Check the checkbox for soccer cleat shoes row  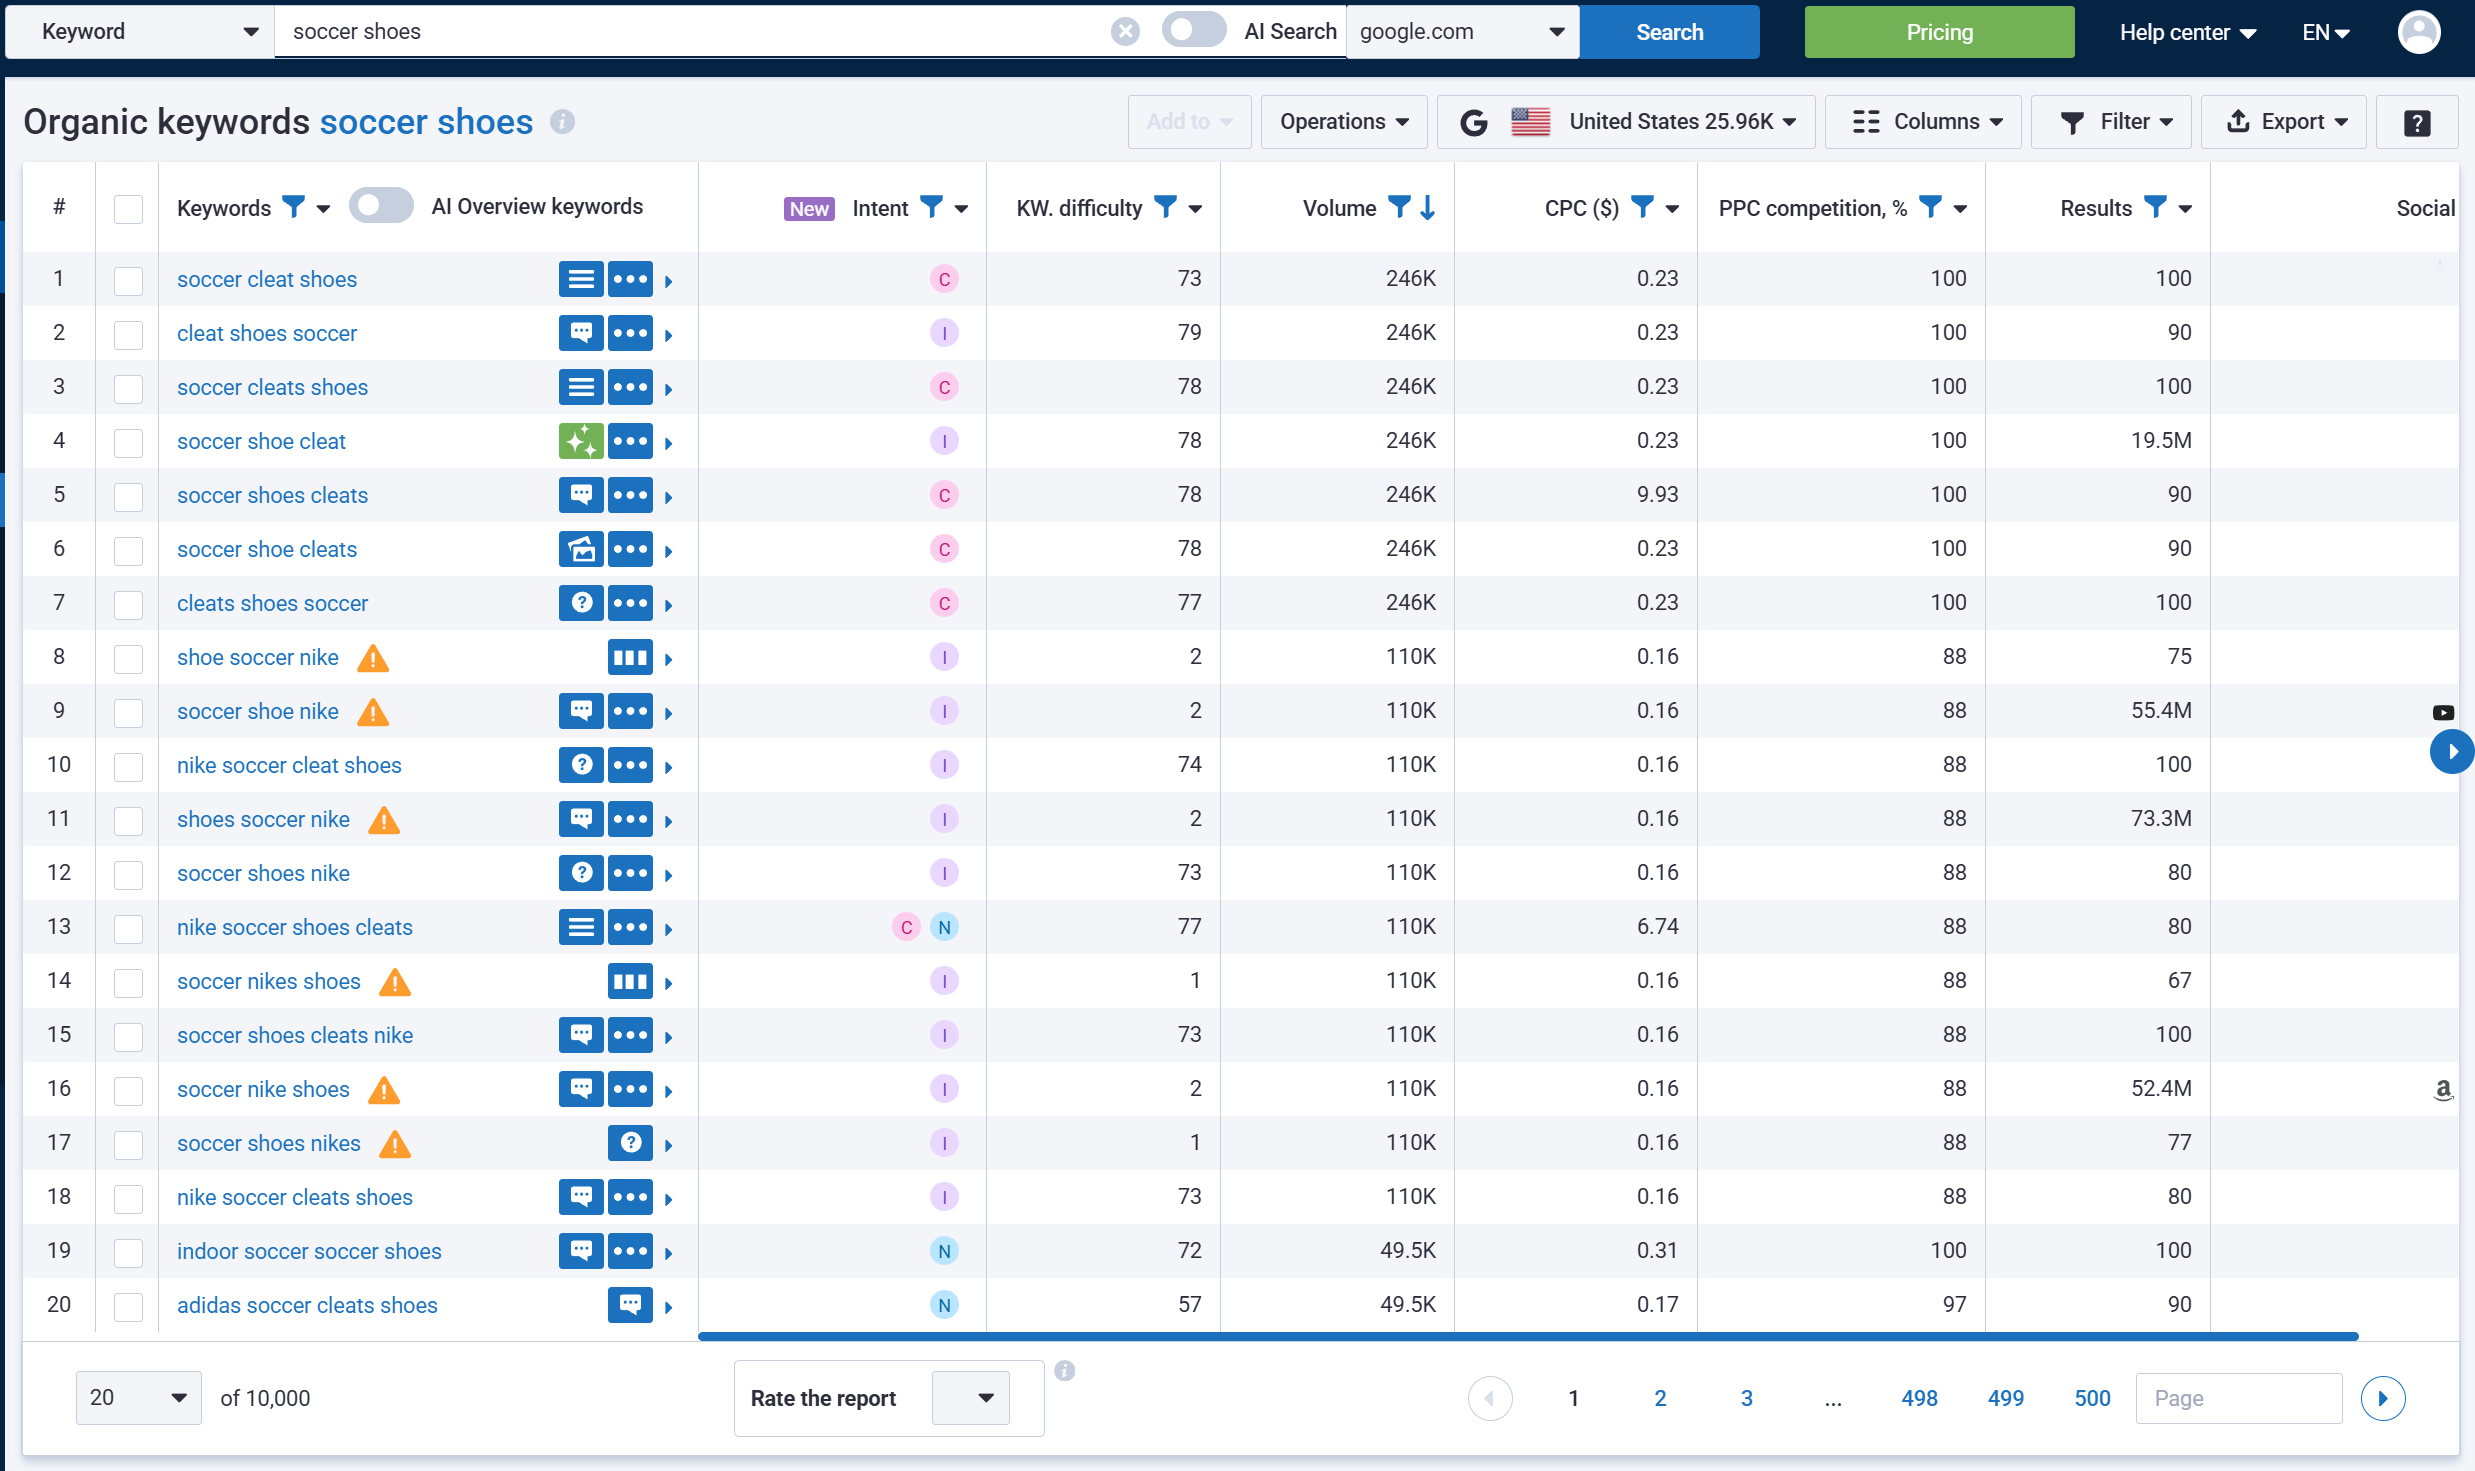(x=128, y=281)
